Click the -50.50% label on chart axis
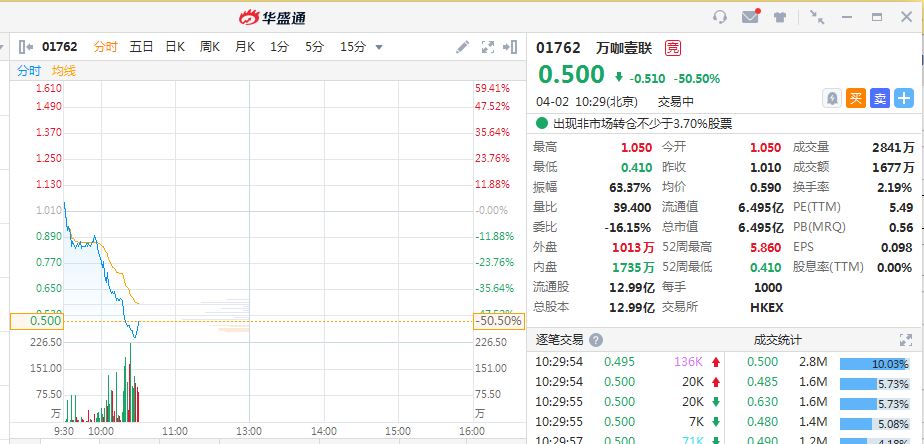 (x=499, y=321)
